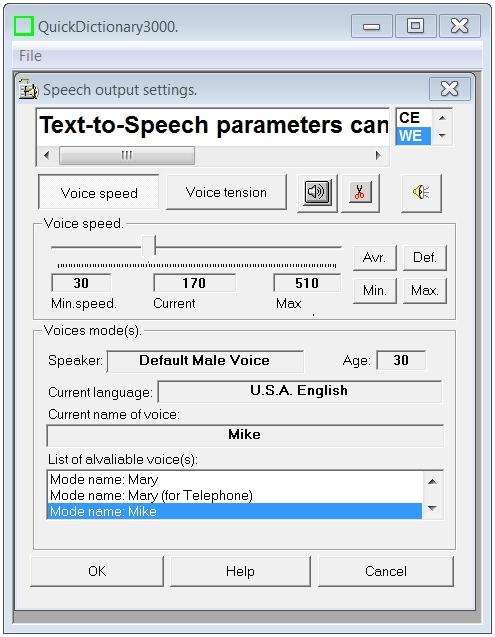Viewport: 495px width, 637px height.
Task: Close the Speech output settings dialog
Action: tap(449, 89)
